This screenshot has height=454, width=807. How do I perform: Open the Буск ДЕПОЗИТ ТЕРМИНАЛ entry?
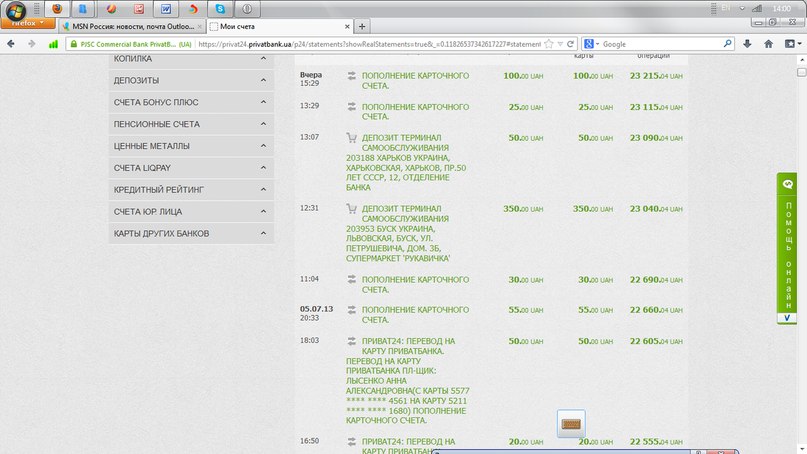[x=398, y=233]
